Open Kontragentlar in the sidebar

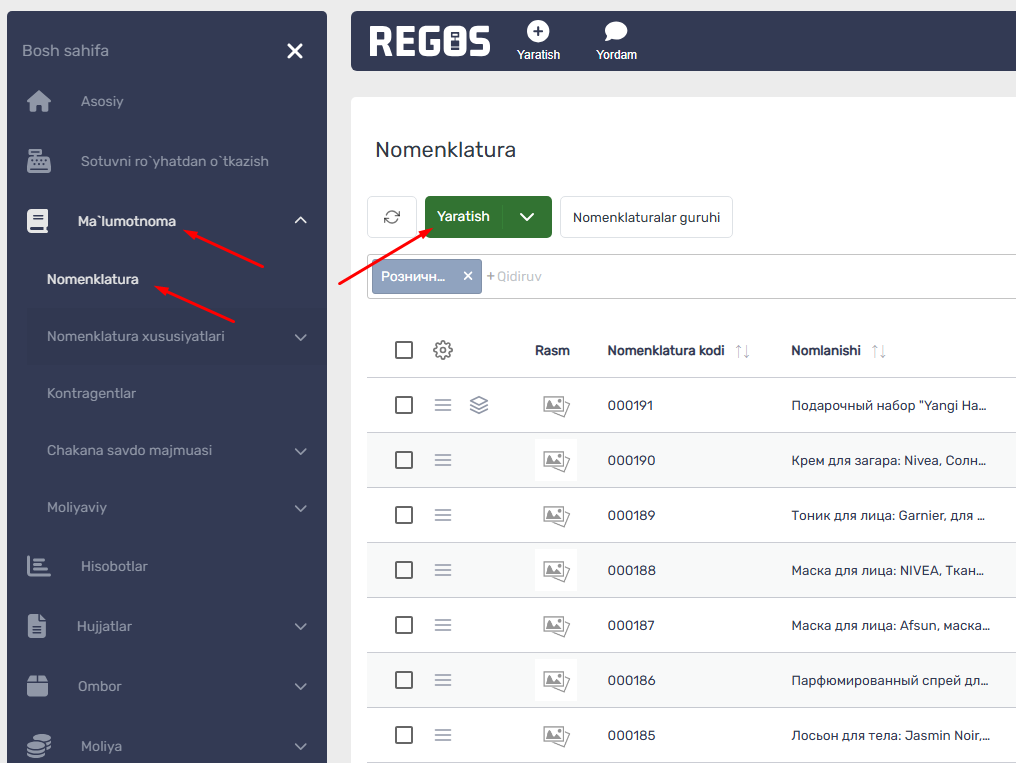(x=91, y=393)
